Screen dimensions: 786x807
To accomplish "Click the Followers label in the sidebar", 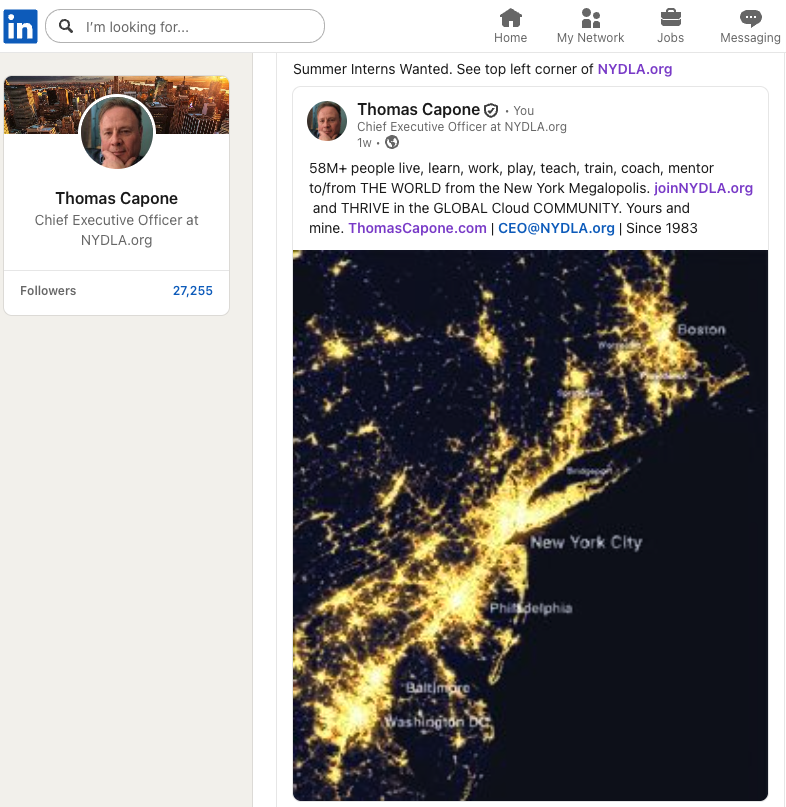I will click(48, 291).
